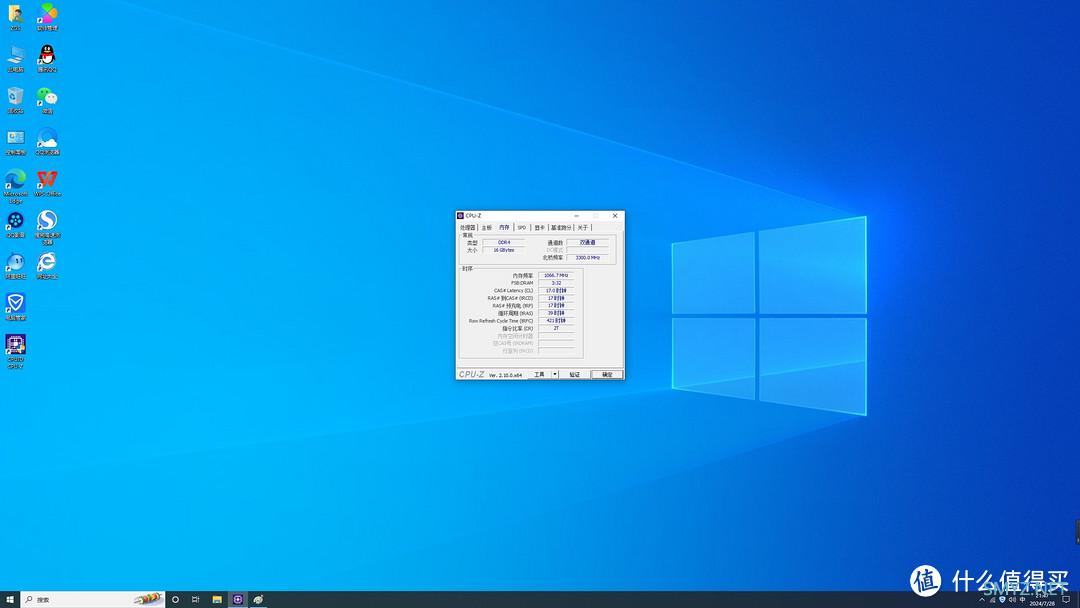Click the DDR4 memory type value
The height and width of the screenshot is (608, 1080).
pyautogui.click(x=503, y=242)
